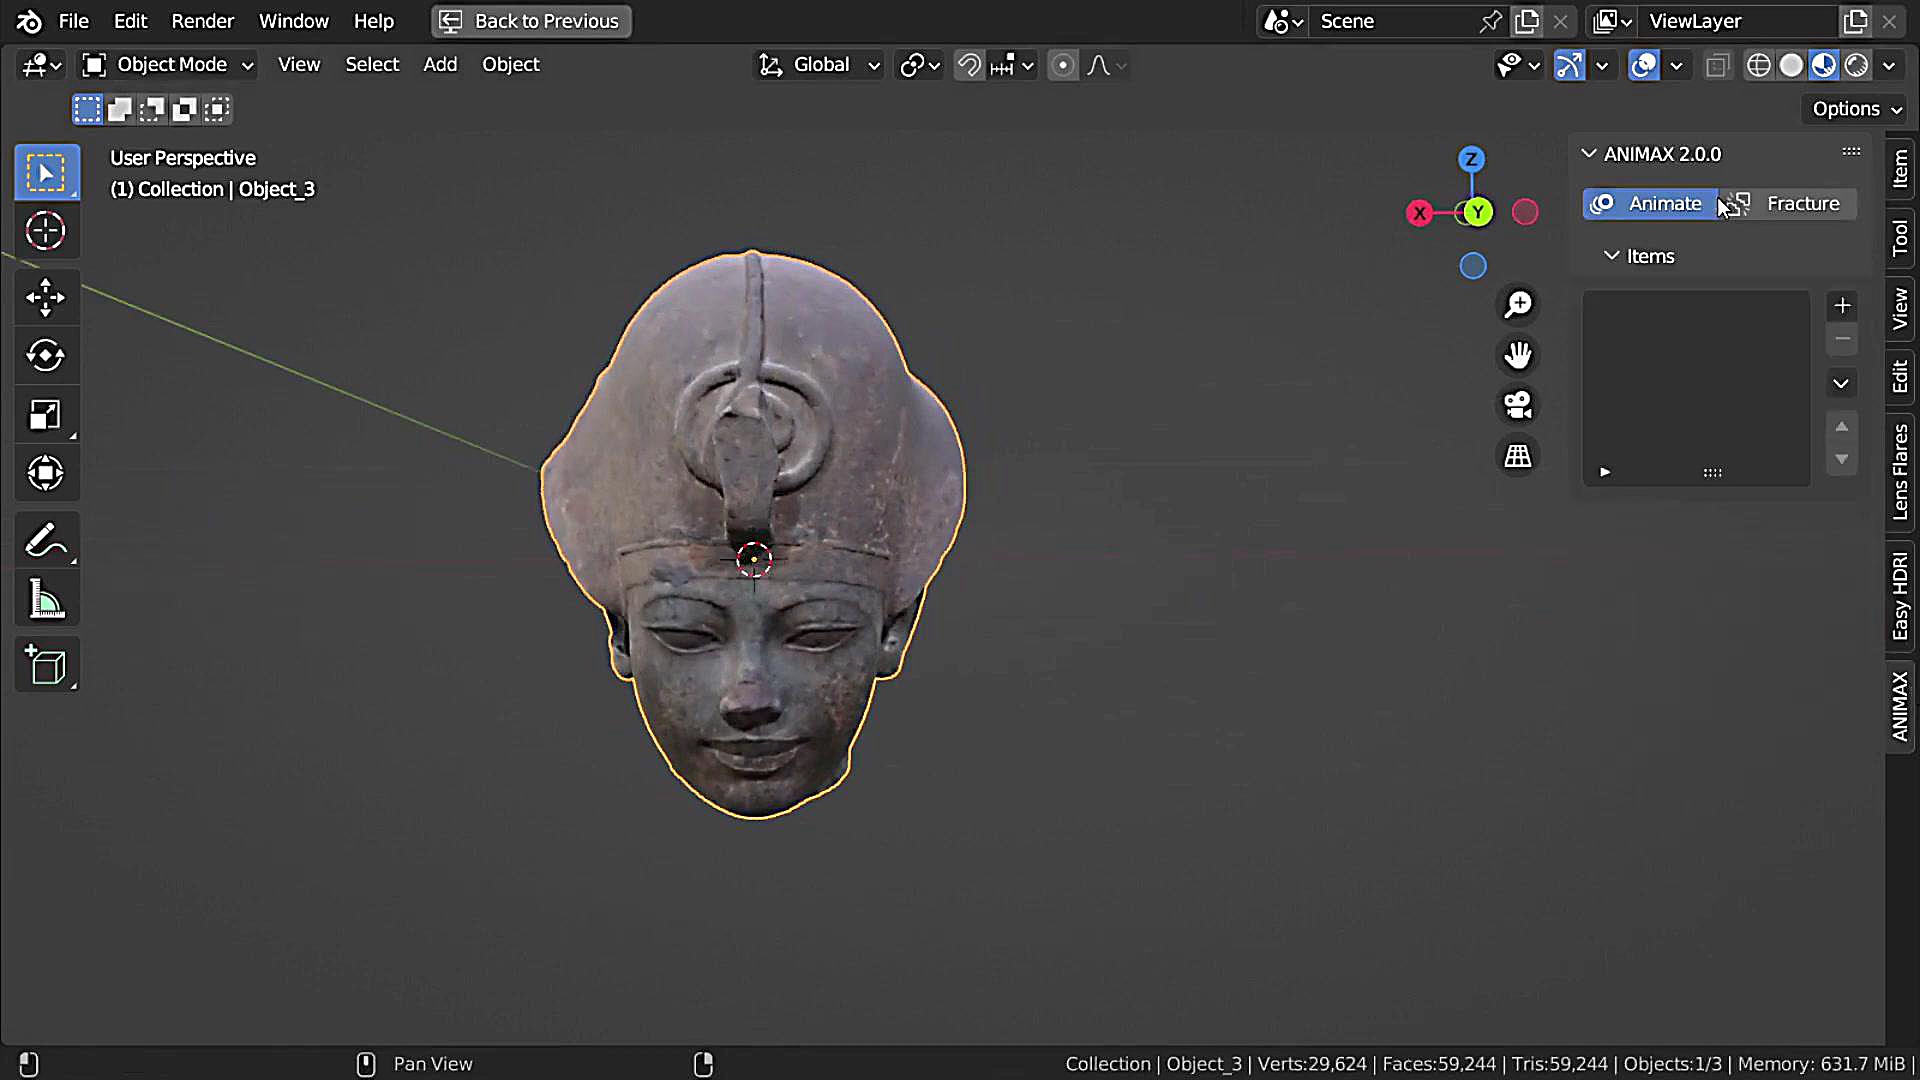The width and height of the screenshot is (1920, 1080).
Task: Switch to rendered viewport shading
Action: pos(1857,65)
